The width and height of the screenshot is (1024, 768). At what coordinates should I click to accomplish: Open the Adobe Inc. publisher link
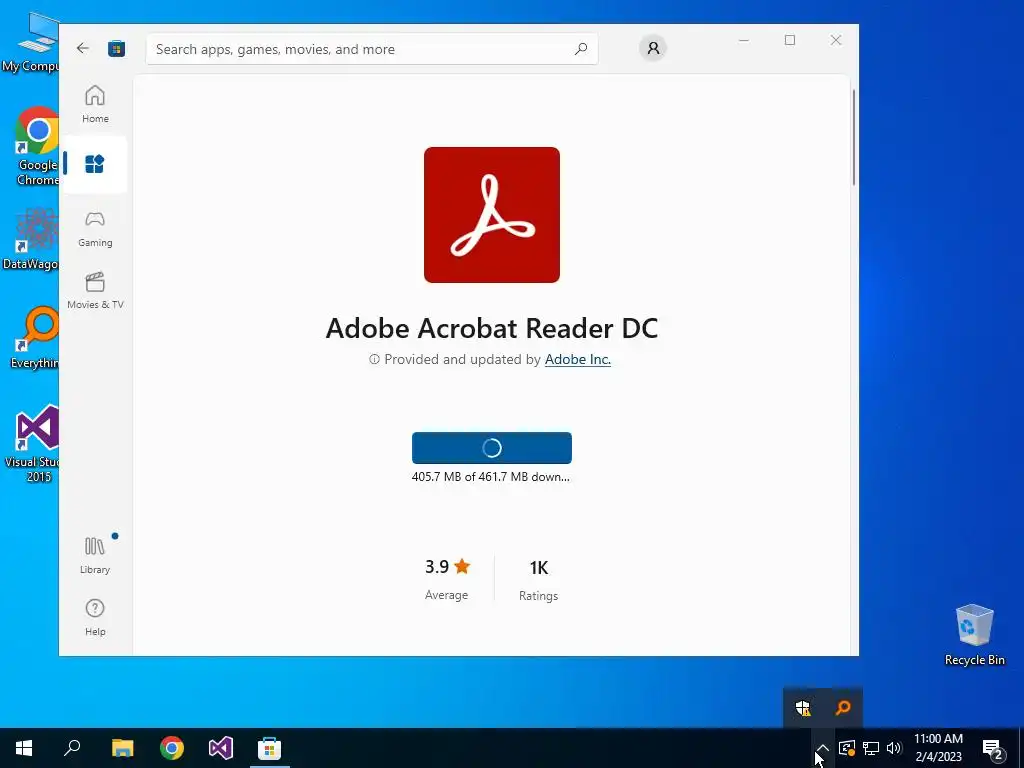(578, 359)
